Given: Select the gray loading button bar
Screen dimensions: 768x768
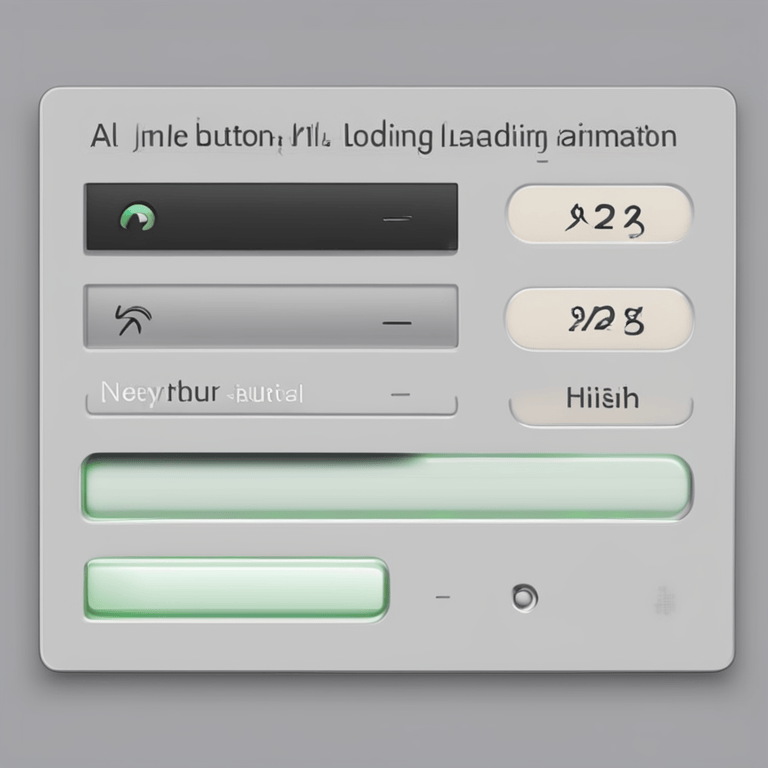Looking at the screenshot, I should click(271, 316).
